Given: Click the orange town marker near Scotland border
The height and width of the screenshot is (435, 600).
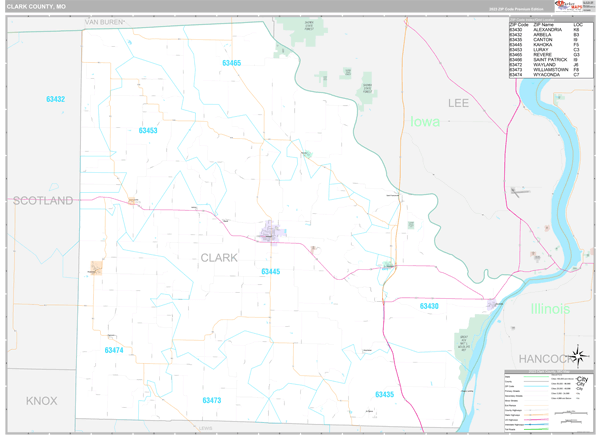Looking at the screenshot, I should tap(97, 267).
